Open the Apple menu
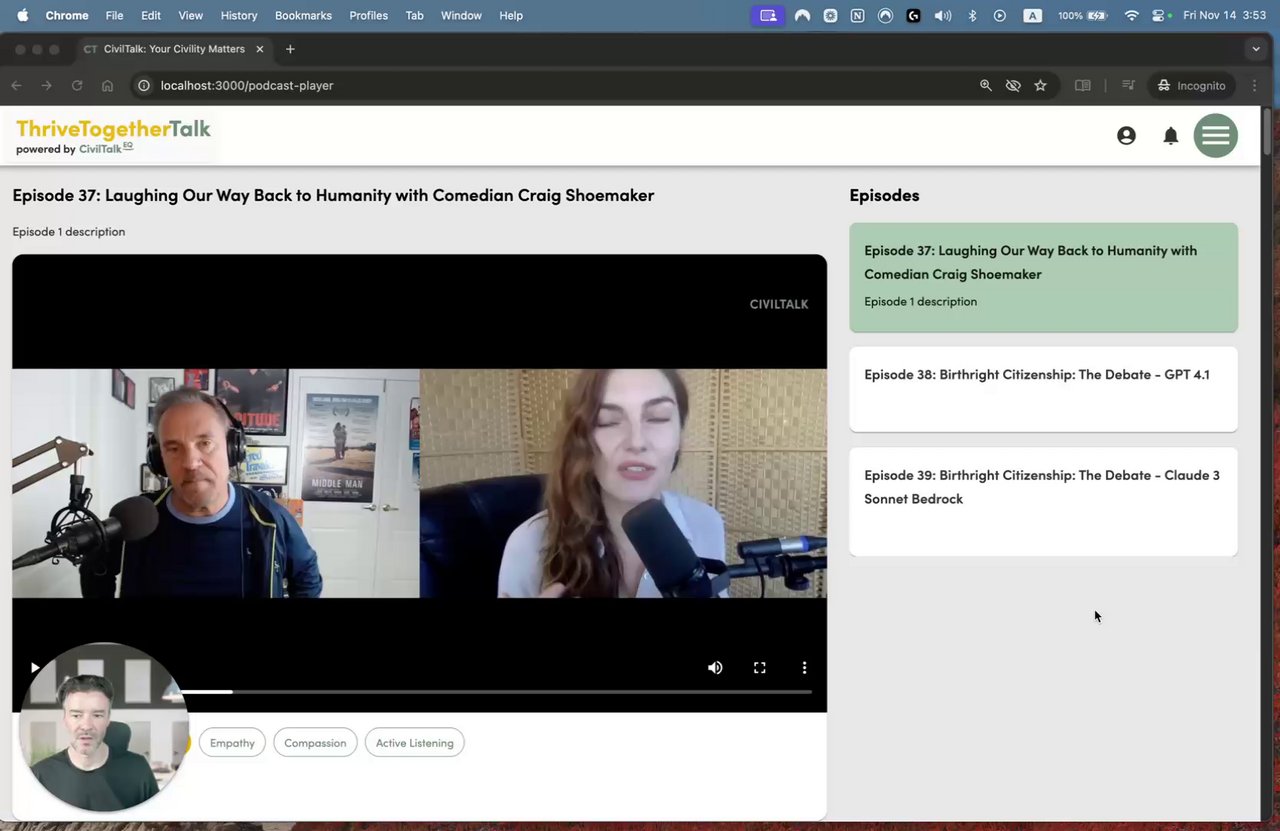1280x831 pixels. coord(22,15)
